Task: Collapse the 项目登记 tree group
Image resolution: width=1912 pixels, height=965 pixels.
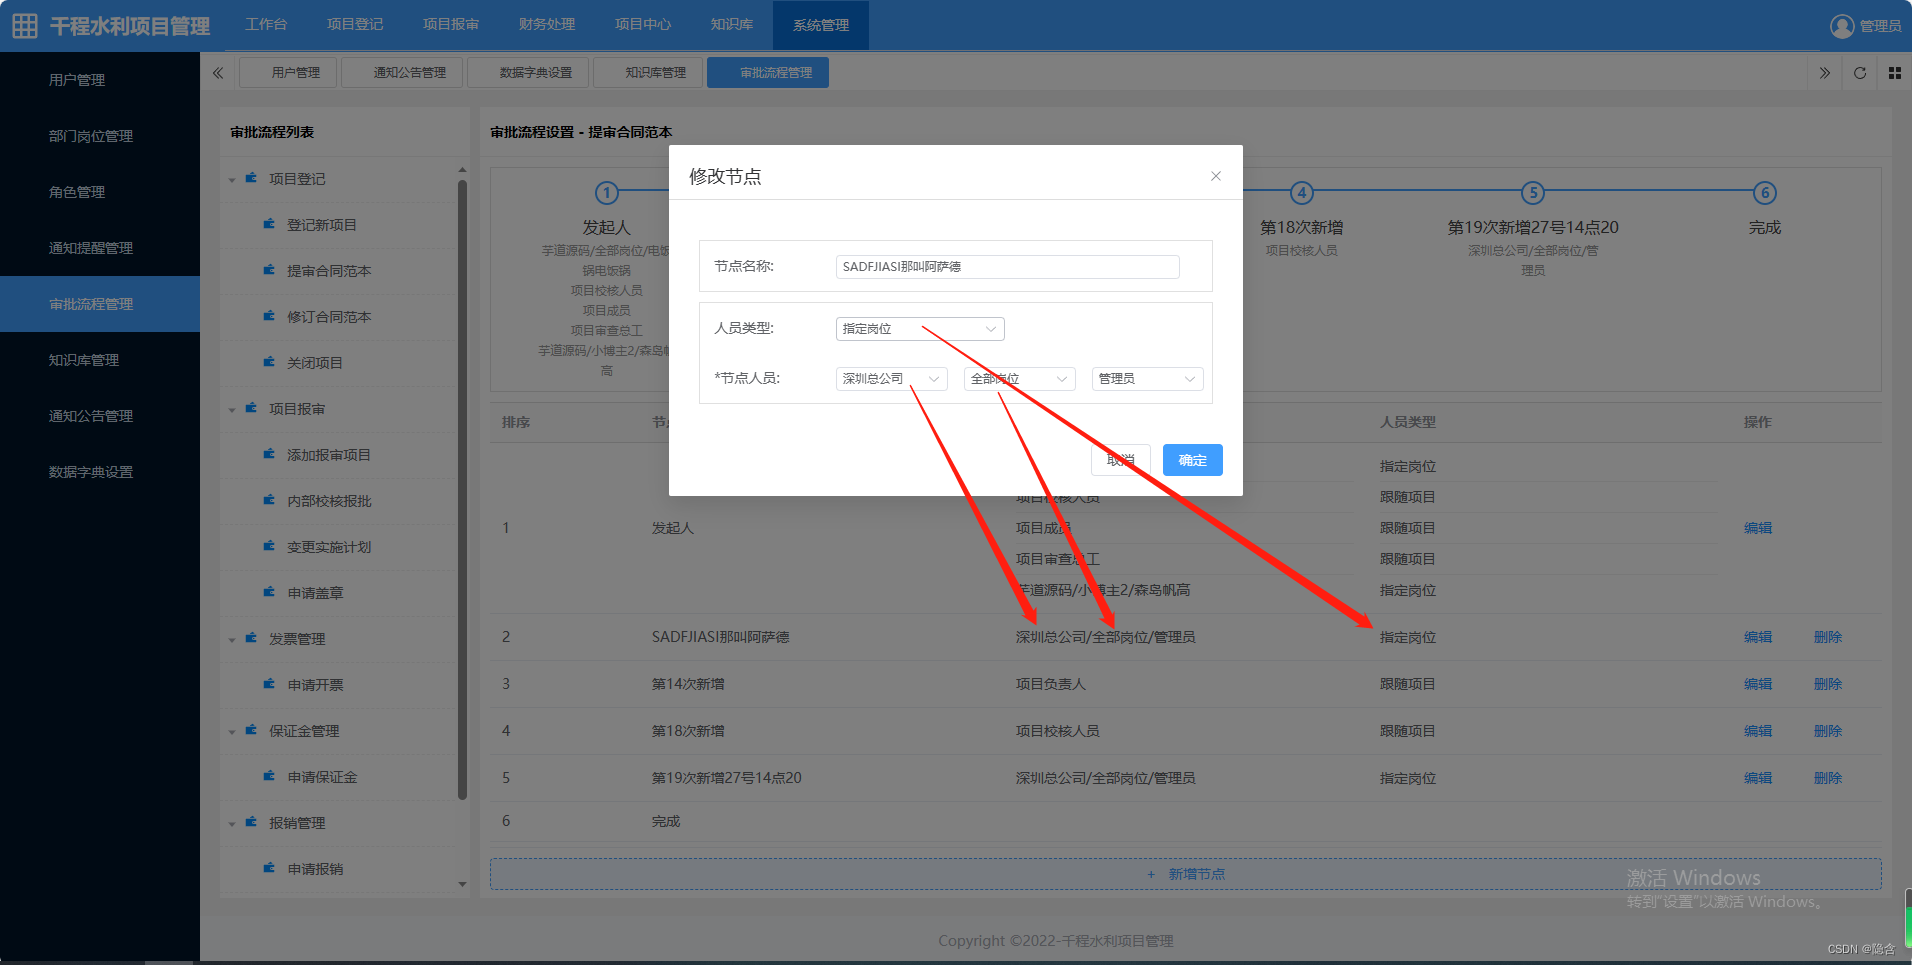Action: click(232, 180)
